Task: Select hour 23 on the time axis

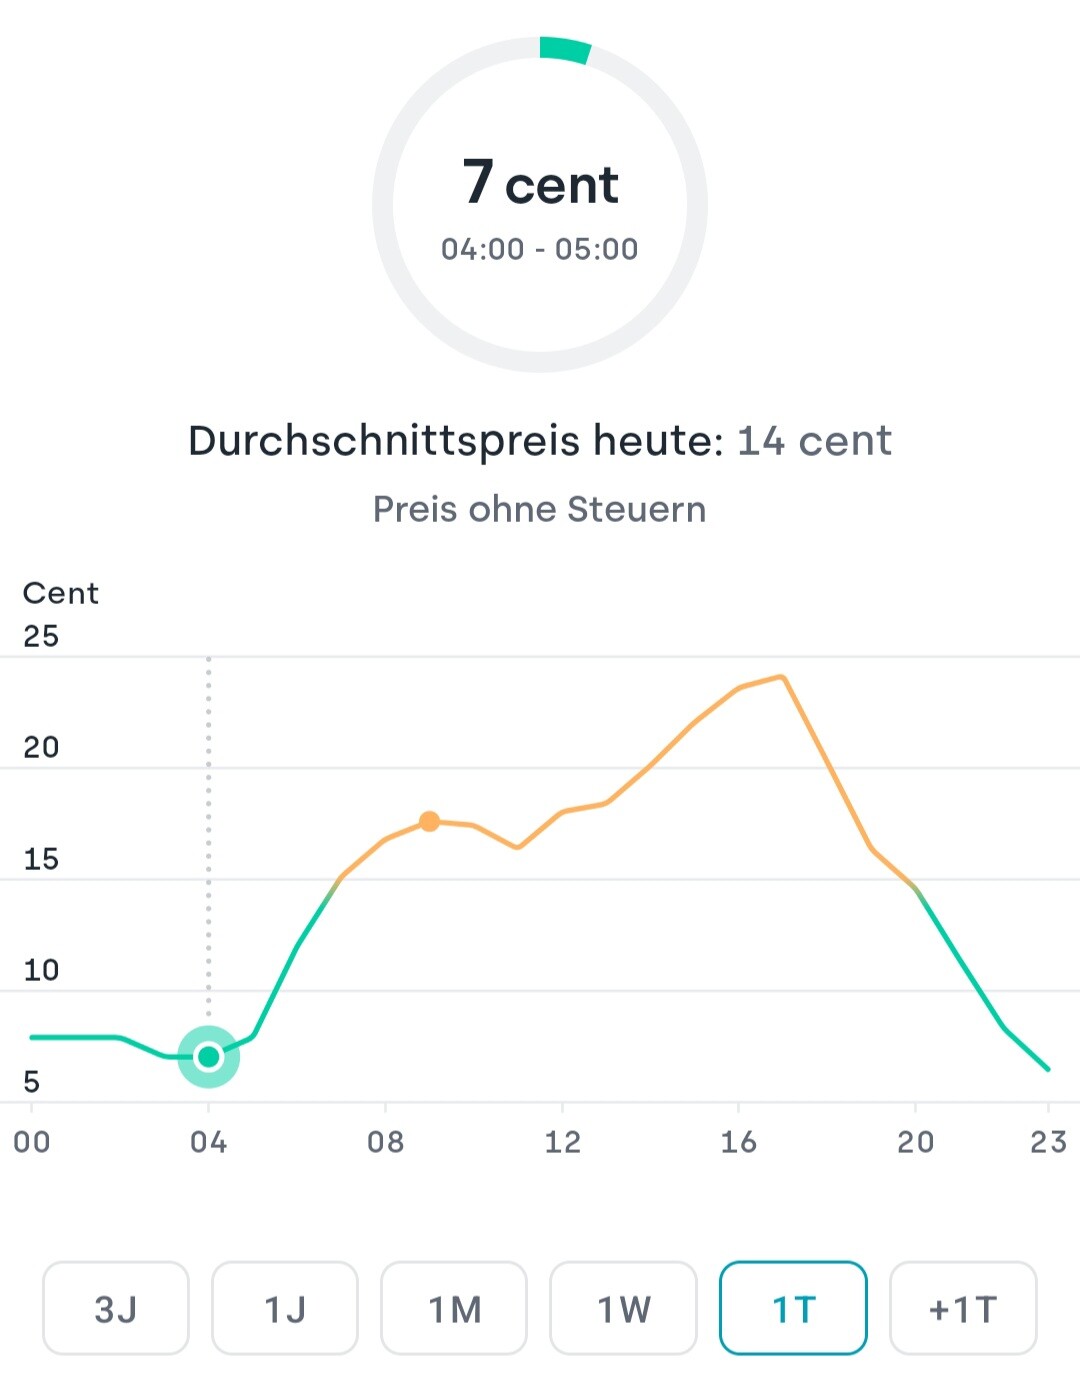Action: coord(1048,1142)
